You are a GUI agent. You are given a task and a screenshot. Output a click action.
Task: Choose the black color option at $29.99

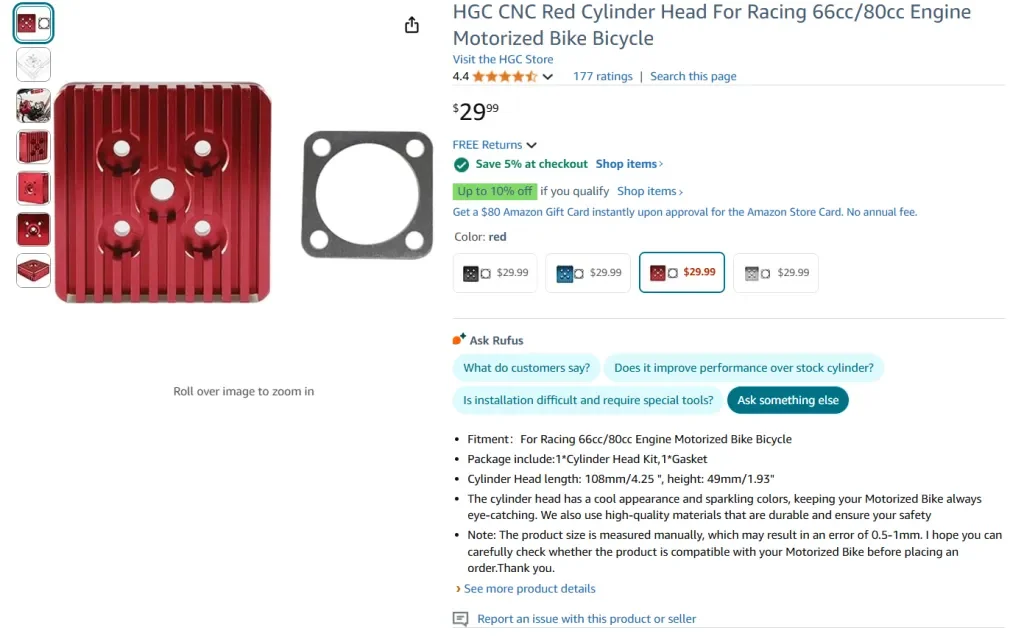coord(495,273)
